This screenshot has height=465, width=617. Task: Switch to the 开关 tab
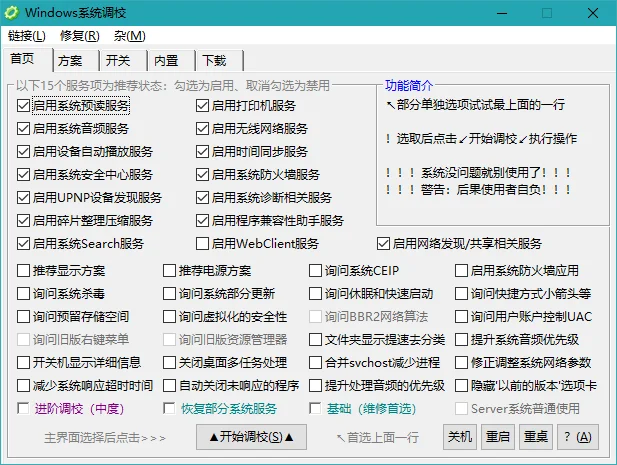pyautogui.click(x=123, y=61)
